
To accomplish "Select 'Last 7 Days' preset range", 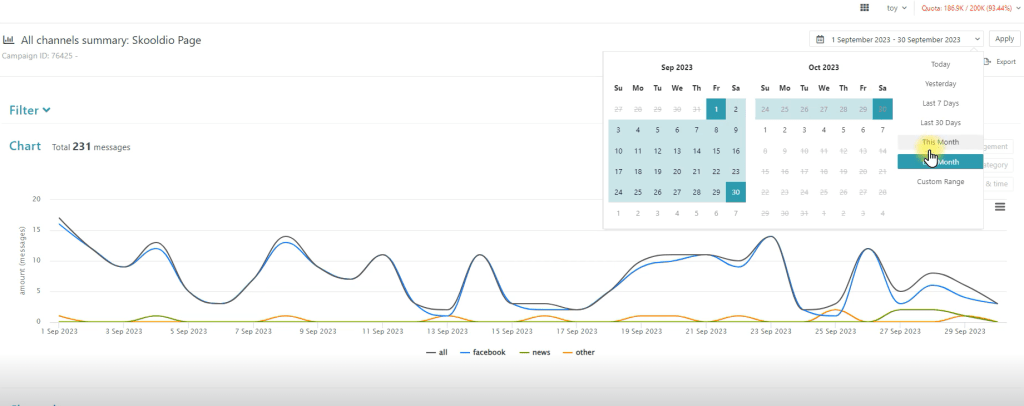I will coord(940,103).
